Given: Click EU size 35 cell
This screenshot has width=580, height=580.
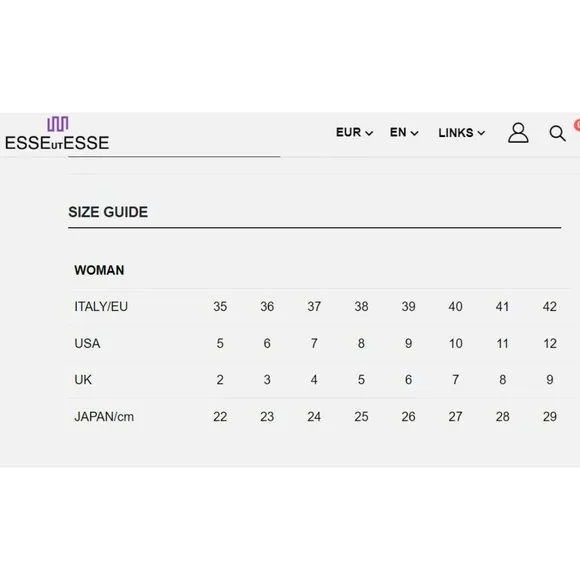Looking at the screenshot, I should coord(220,307).
